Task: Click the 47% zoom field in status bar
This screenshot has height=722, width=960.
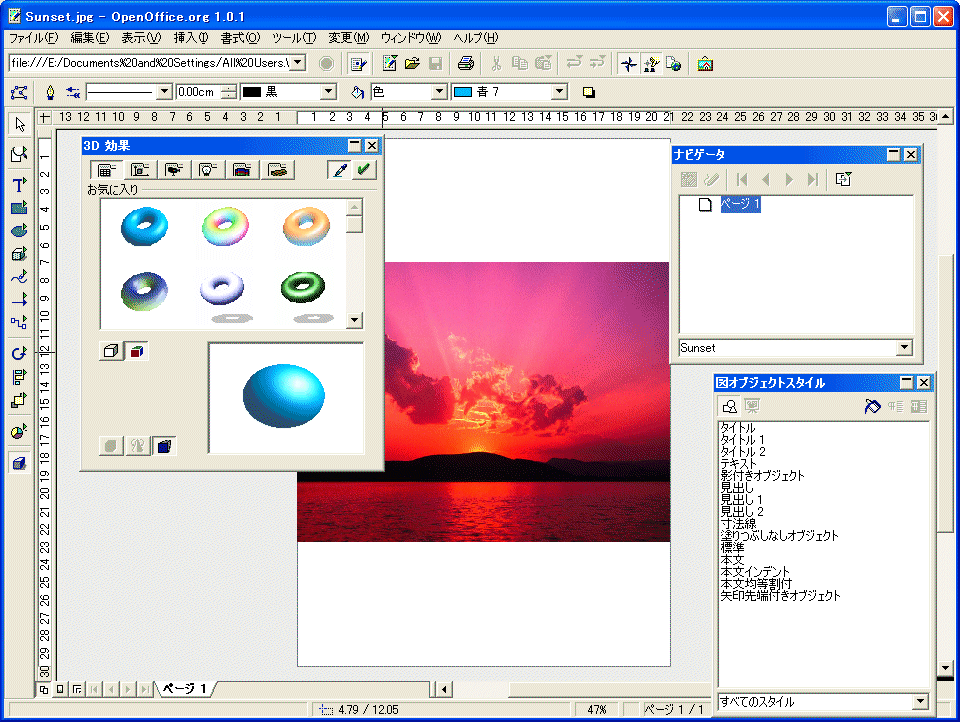Action: (597, 709)
